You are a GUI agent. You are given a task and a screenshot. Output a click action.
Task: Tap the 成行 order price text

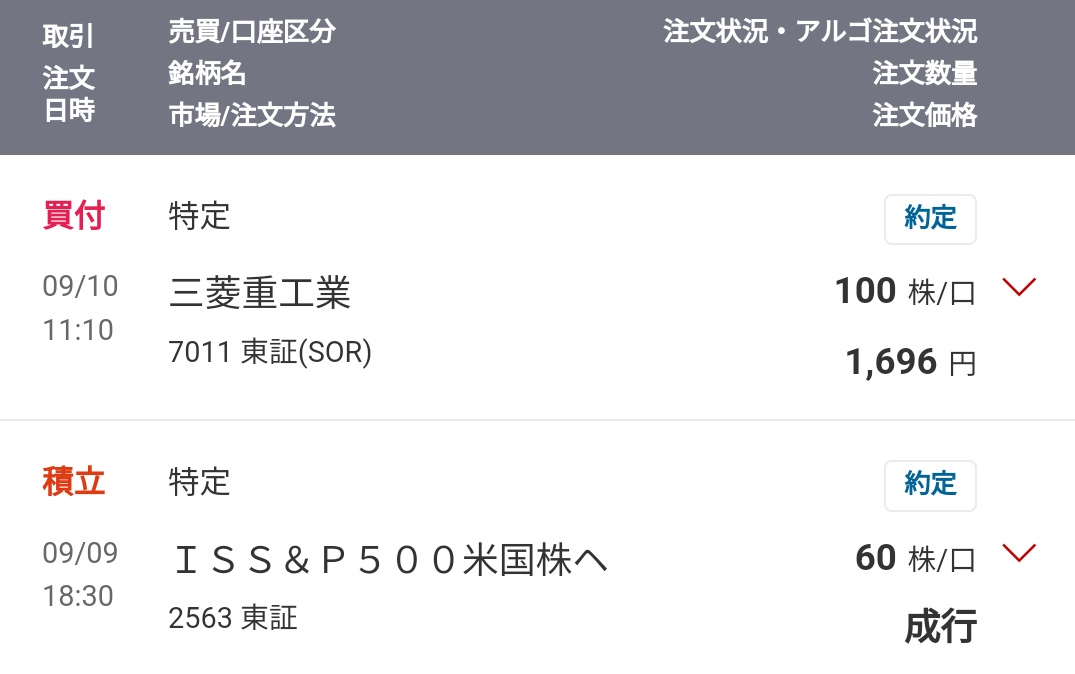pos(940,626)
